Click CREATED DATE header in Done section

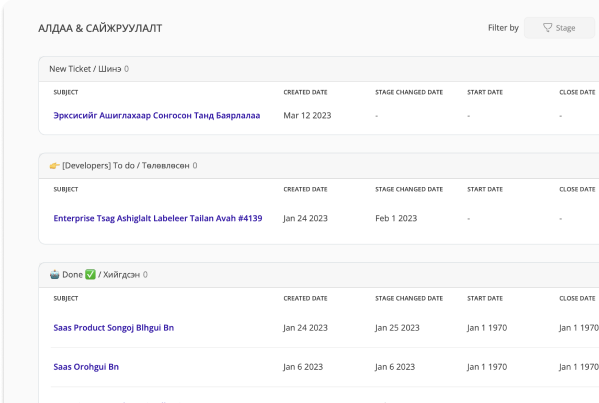point(305,299)
